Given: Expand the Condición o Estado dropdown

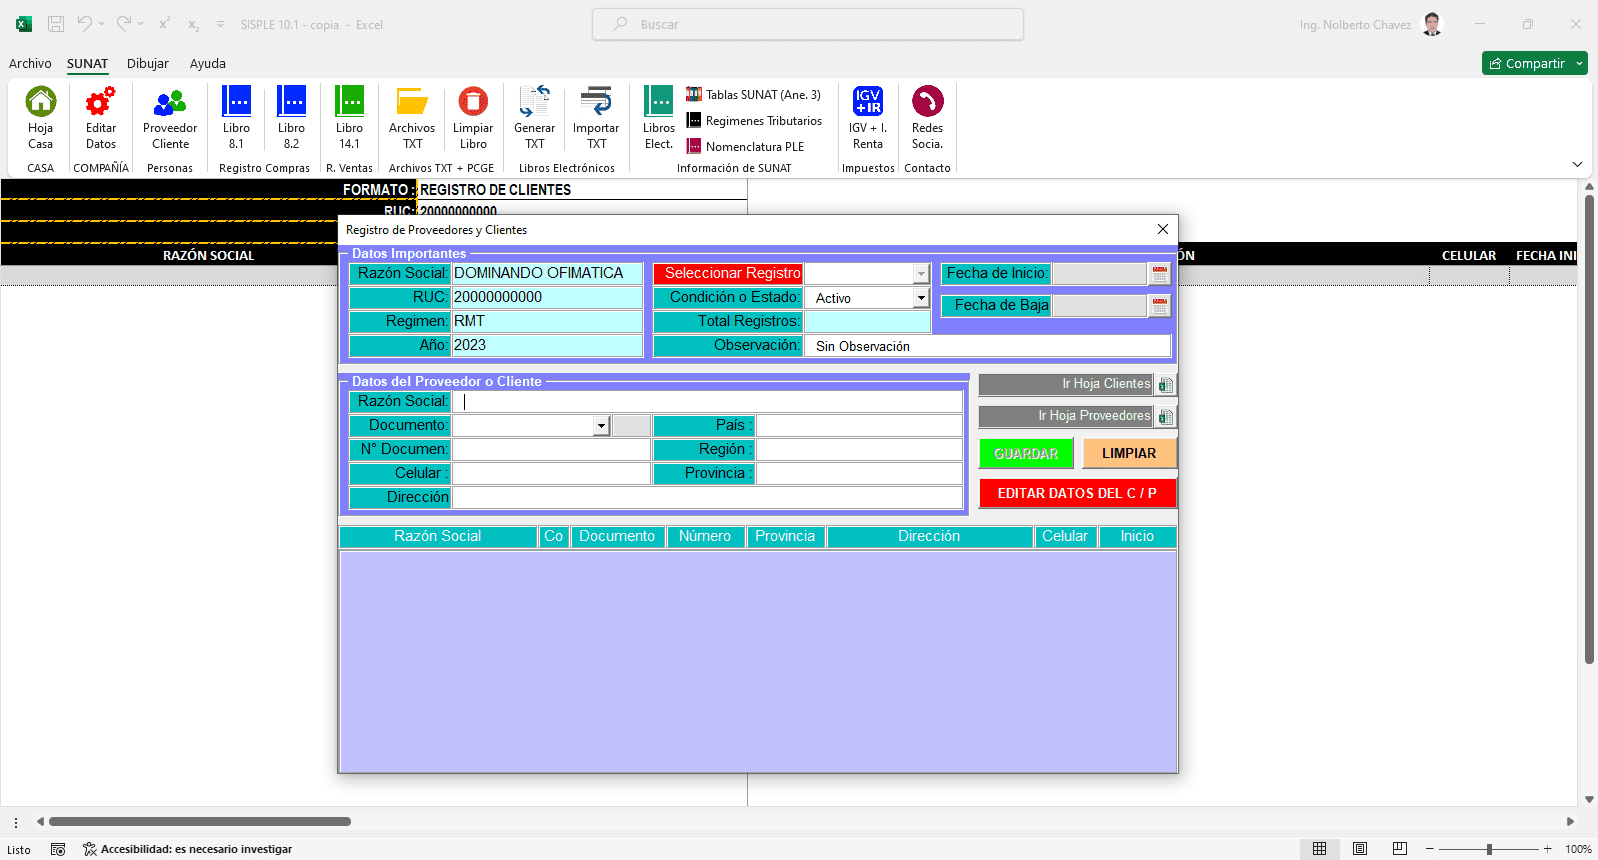Looking at the screenshot, I should tap(921, 298).
